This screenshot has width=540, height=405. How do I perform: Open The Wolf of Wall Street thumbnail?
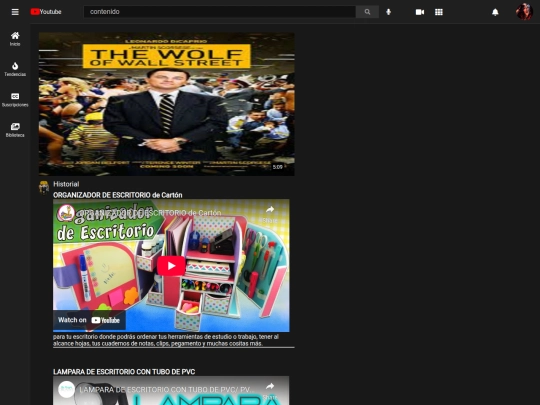coord(166,104)
